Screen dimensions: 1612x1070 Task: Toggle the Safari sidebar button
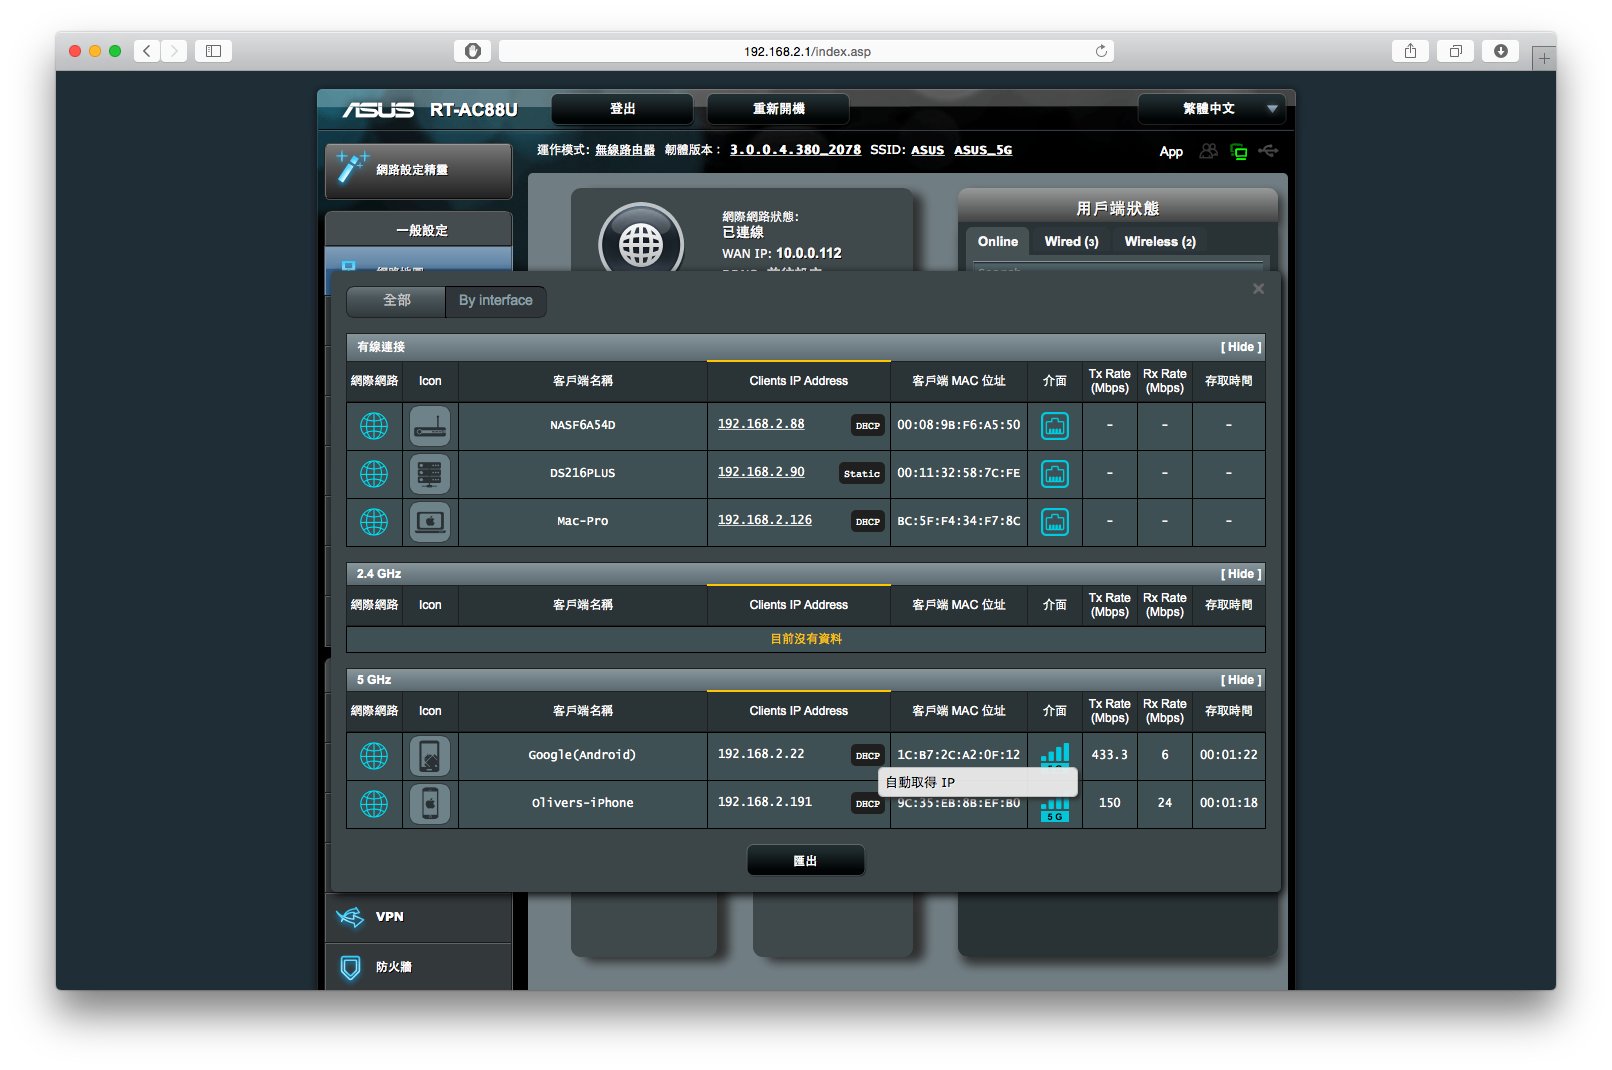pos(213,51)
